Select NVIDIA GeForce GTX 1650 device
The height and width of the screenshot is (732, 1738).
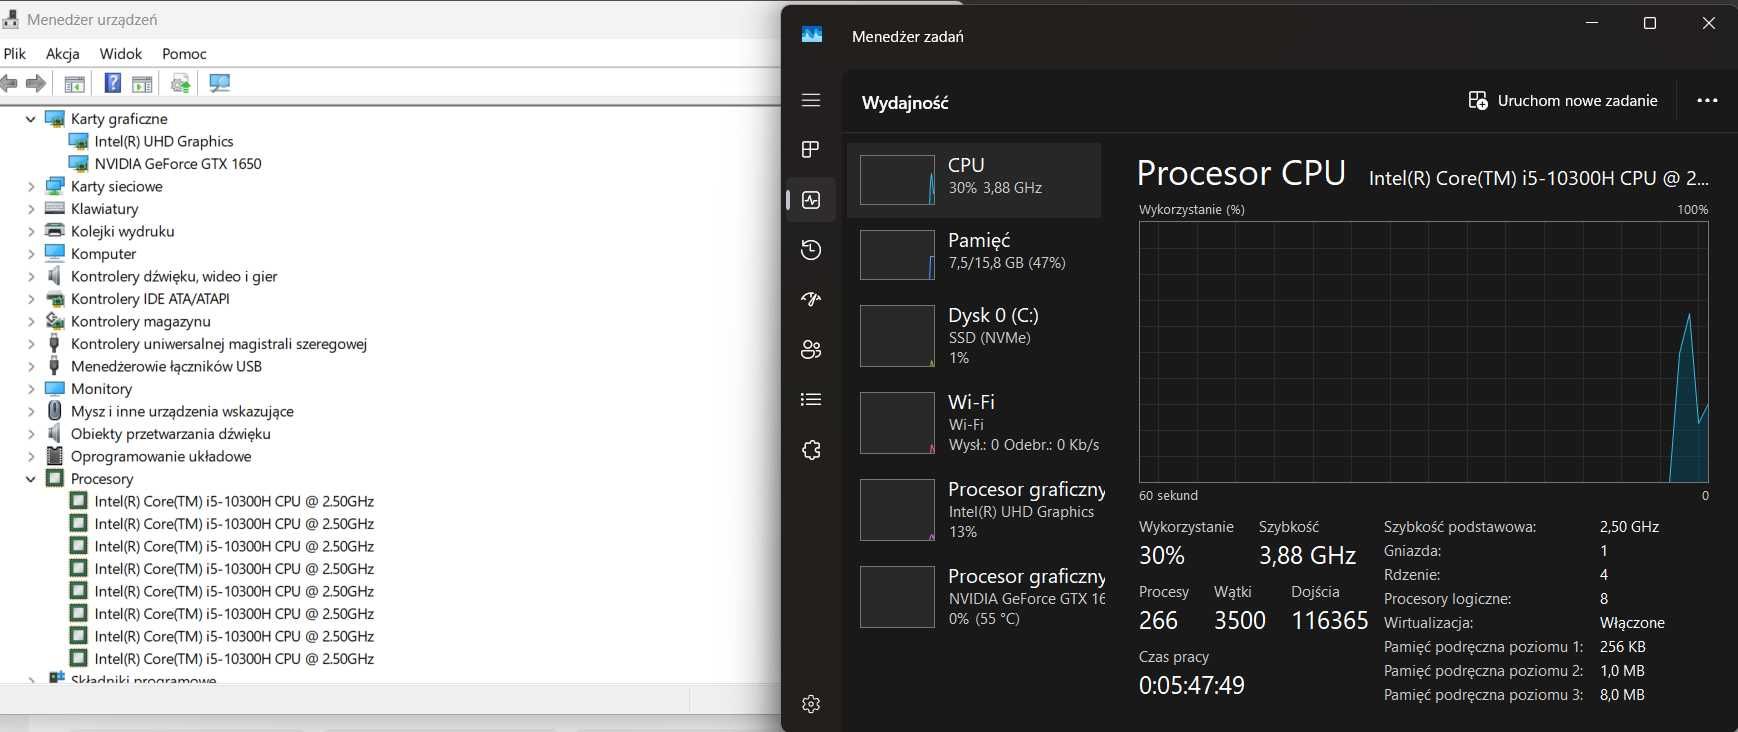(x=178, y=164)
